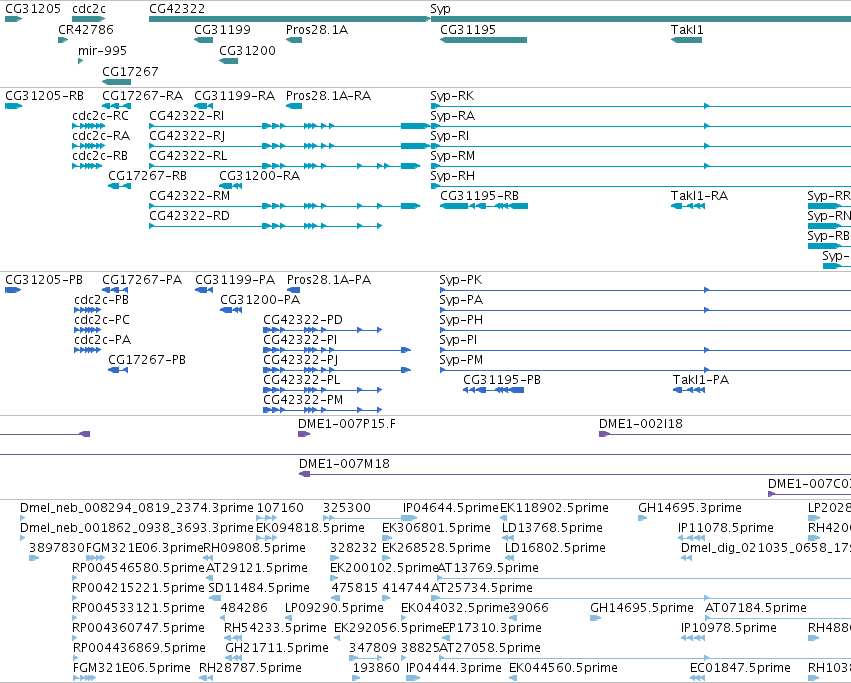This screenshot has width=851, height=683.
Task: Select the cdc2c-PC protein label
Action: coord(102,320)
